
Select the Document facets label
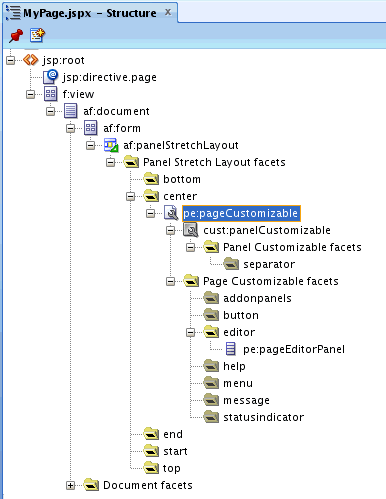click(148, 485)
